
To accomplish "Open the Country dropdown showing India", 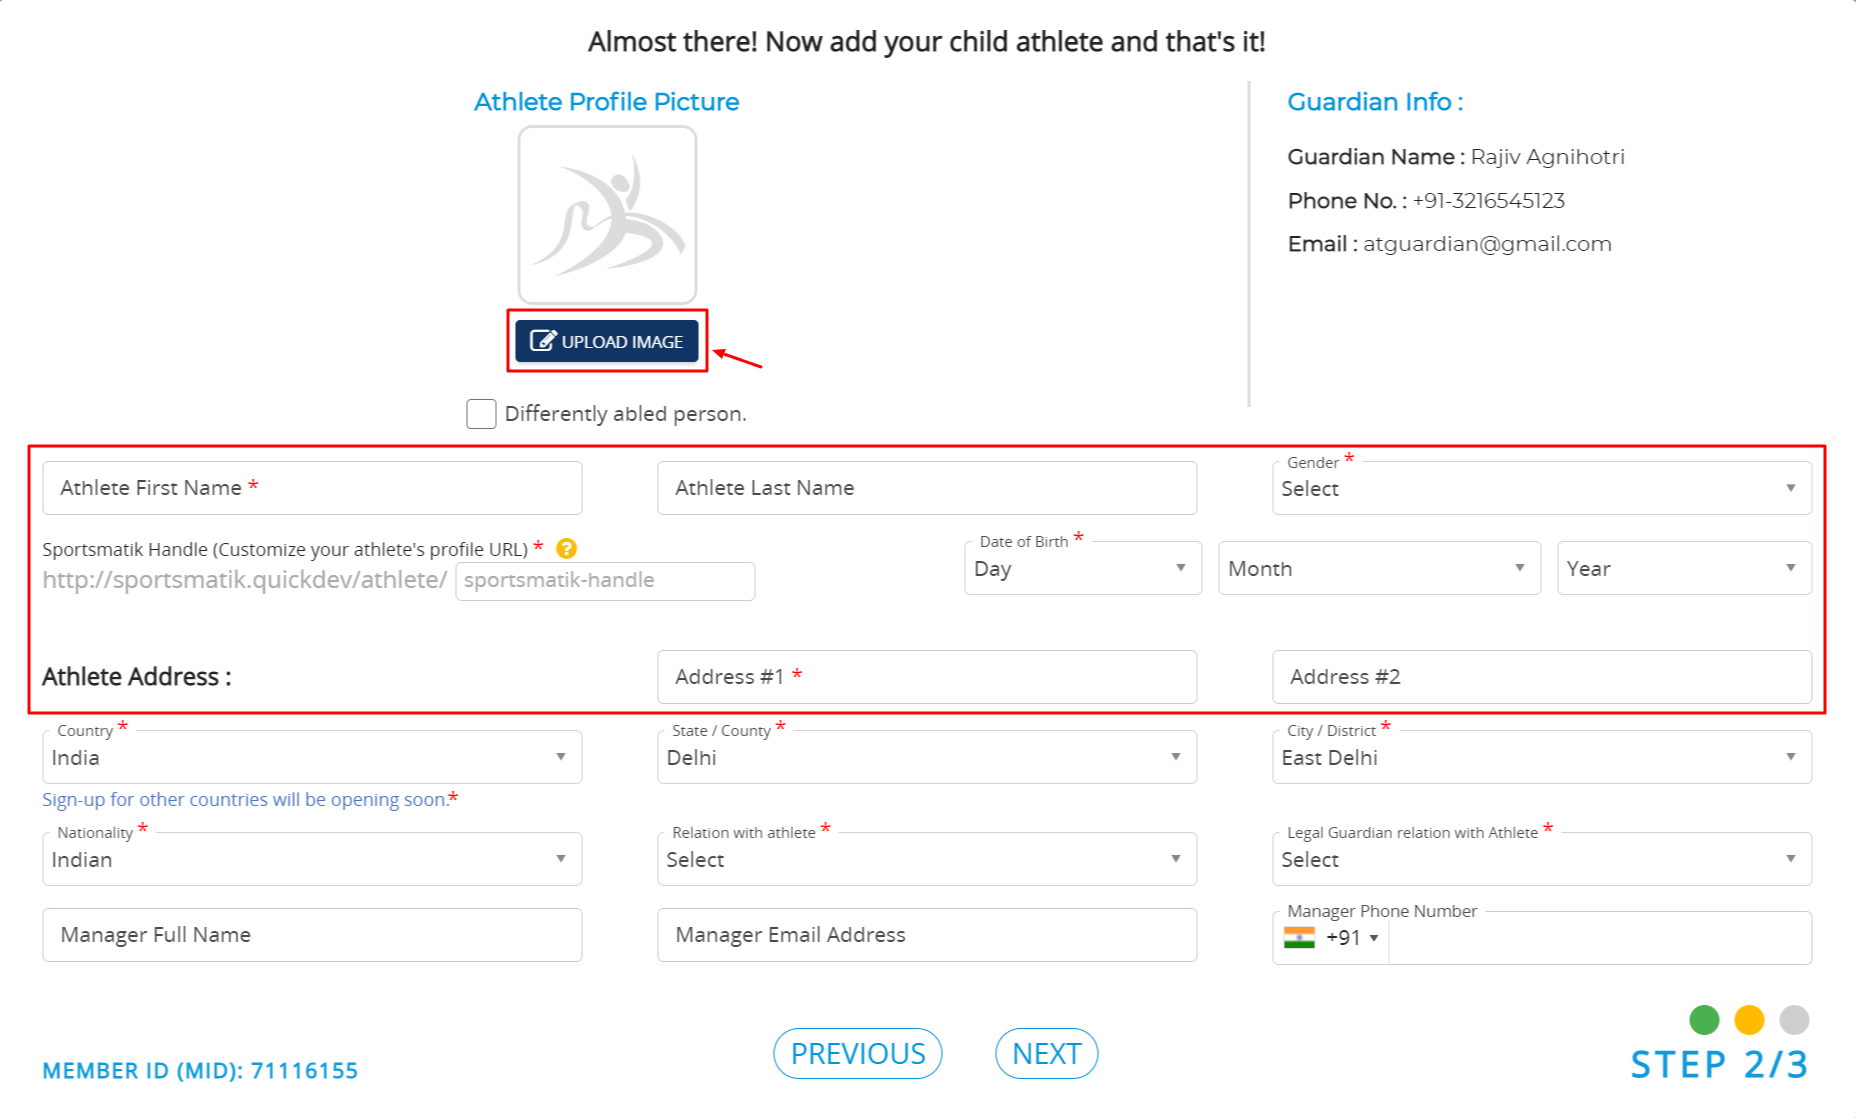I will tap(312, 757).
